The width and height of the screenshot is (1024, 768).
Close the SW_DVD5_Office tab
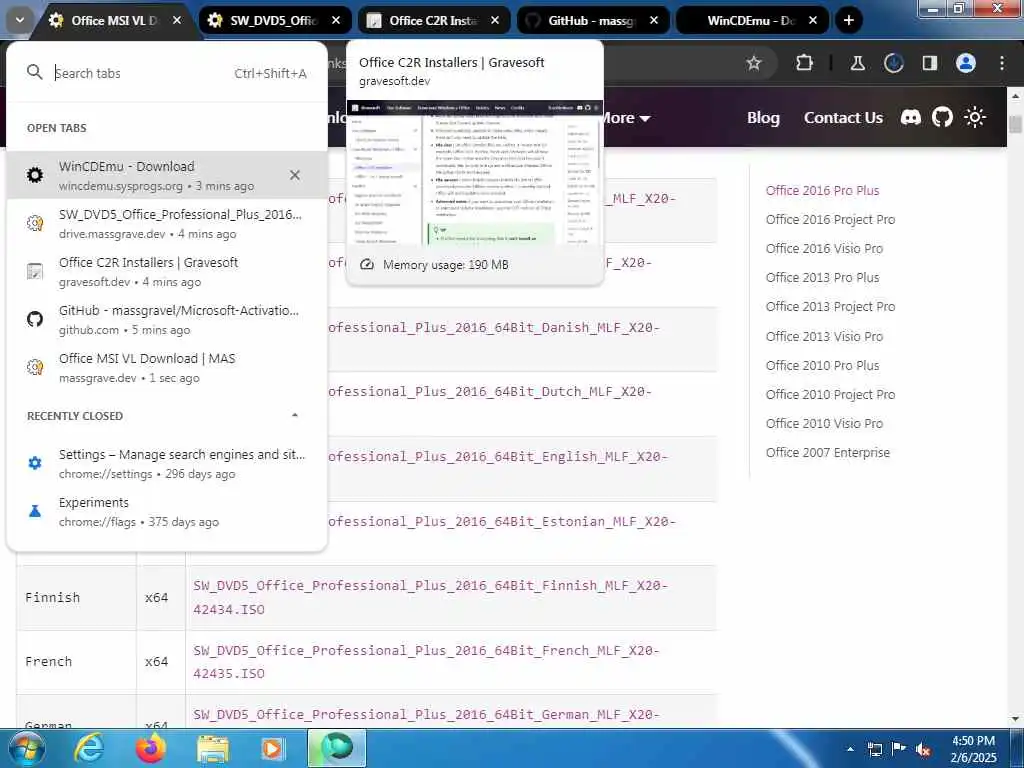336,20
